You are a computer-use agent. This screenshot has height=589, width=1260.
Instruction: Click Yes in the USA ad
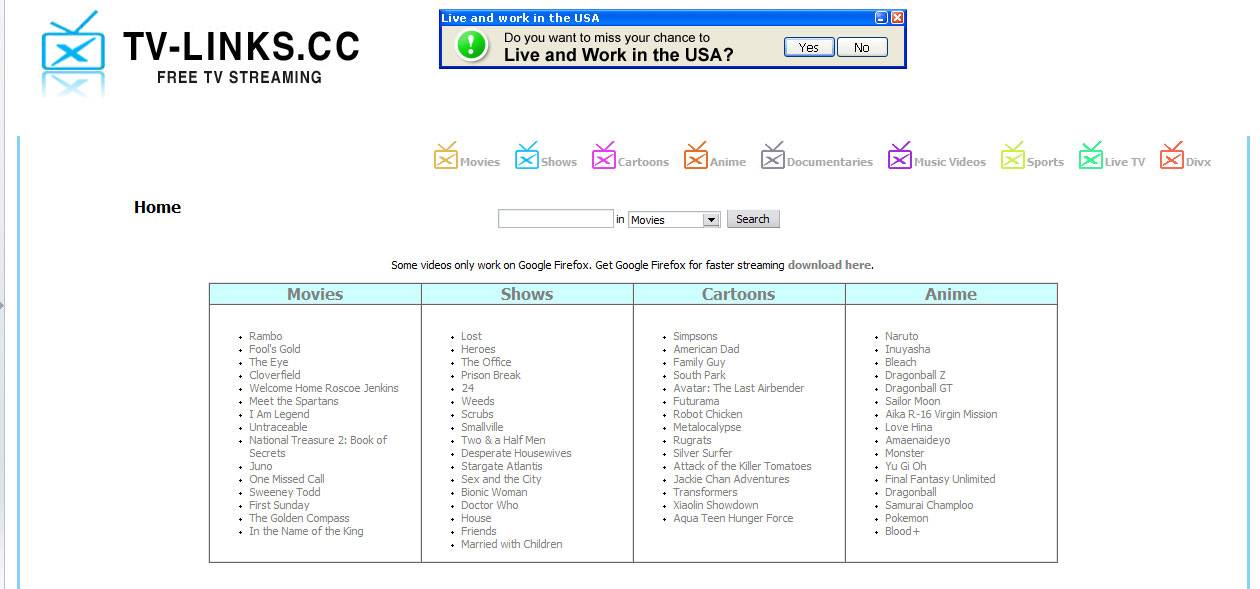pos(809,47)
